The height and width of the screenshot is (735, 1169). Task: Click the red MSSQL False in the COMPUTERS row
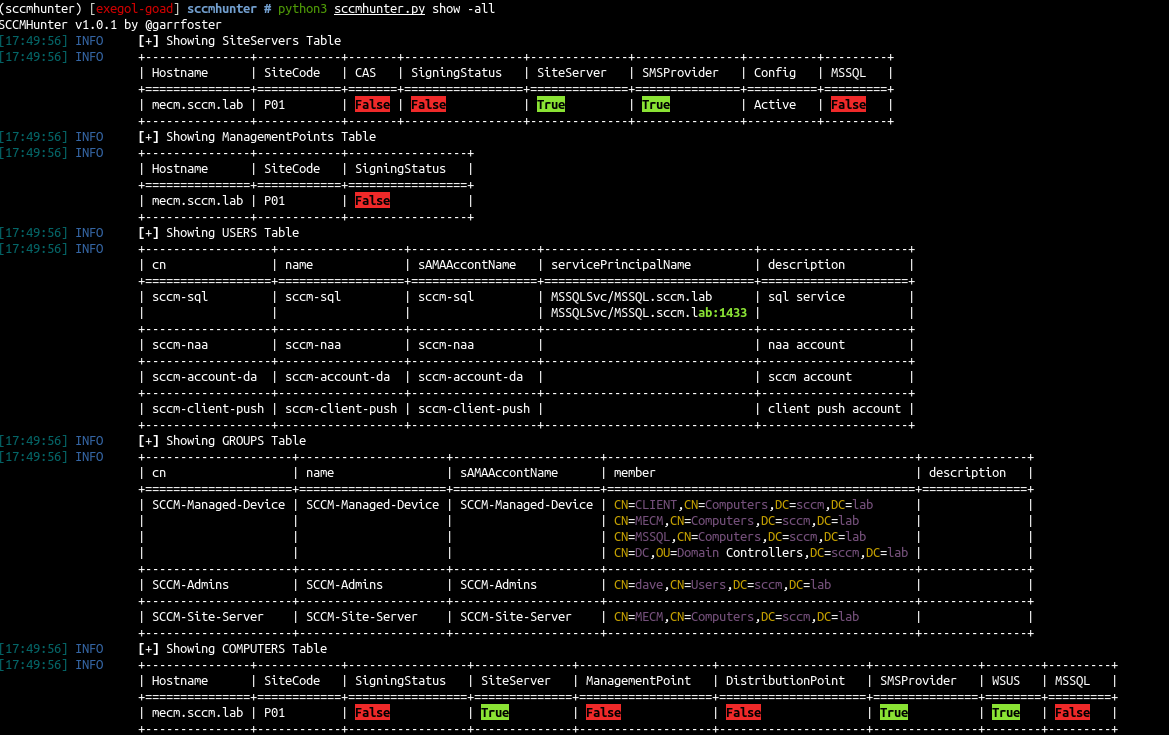coord(1071,712)
